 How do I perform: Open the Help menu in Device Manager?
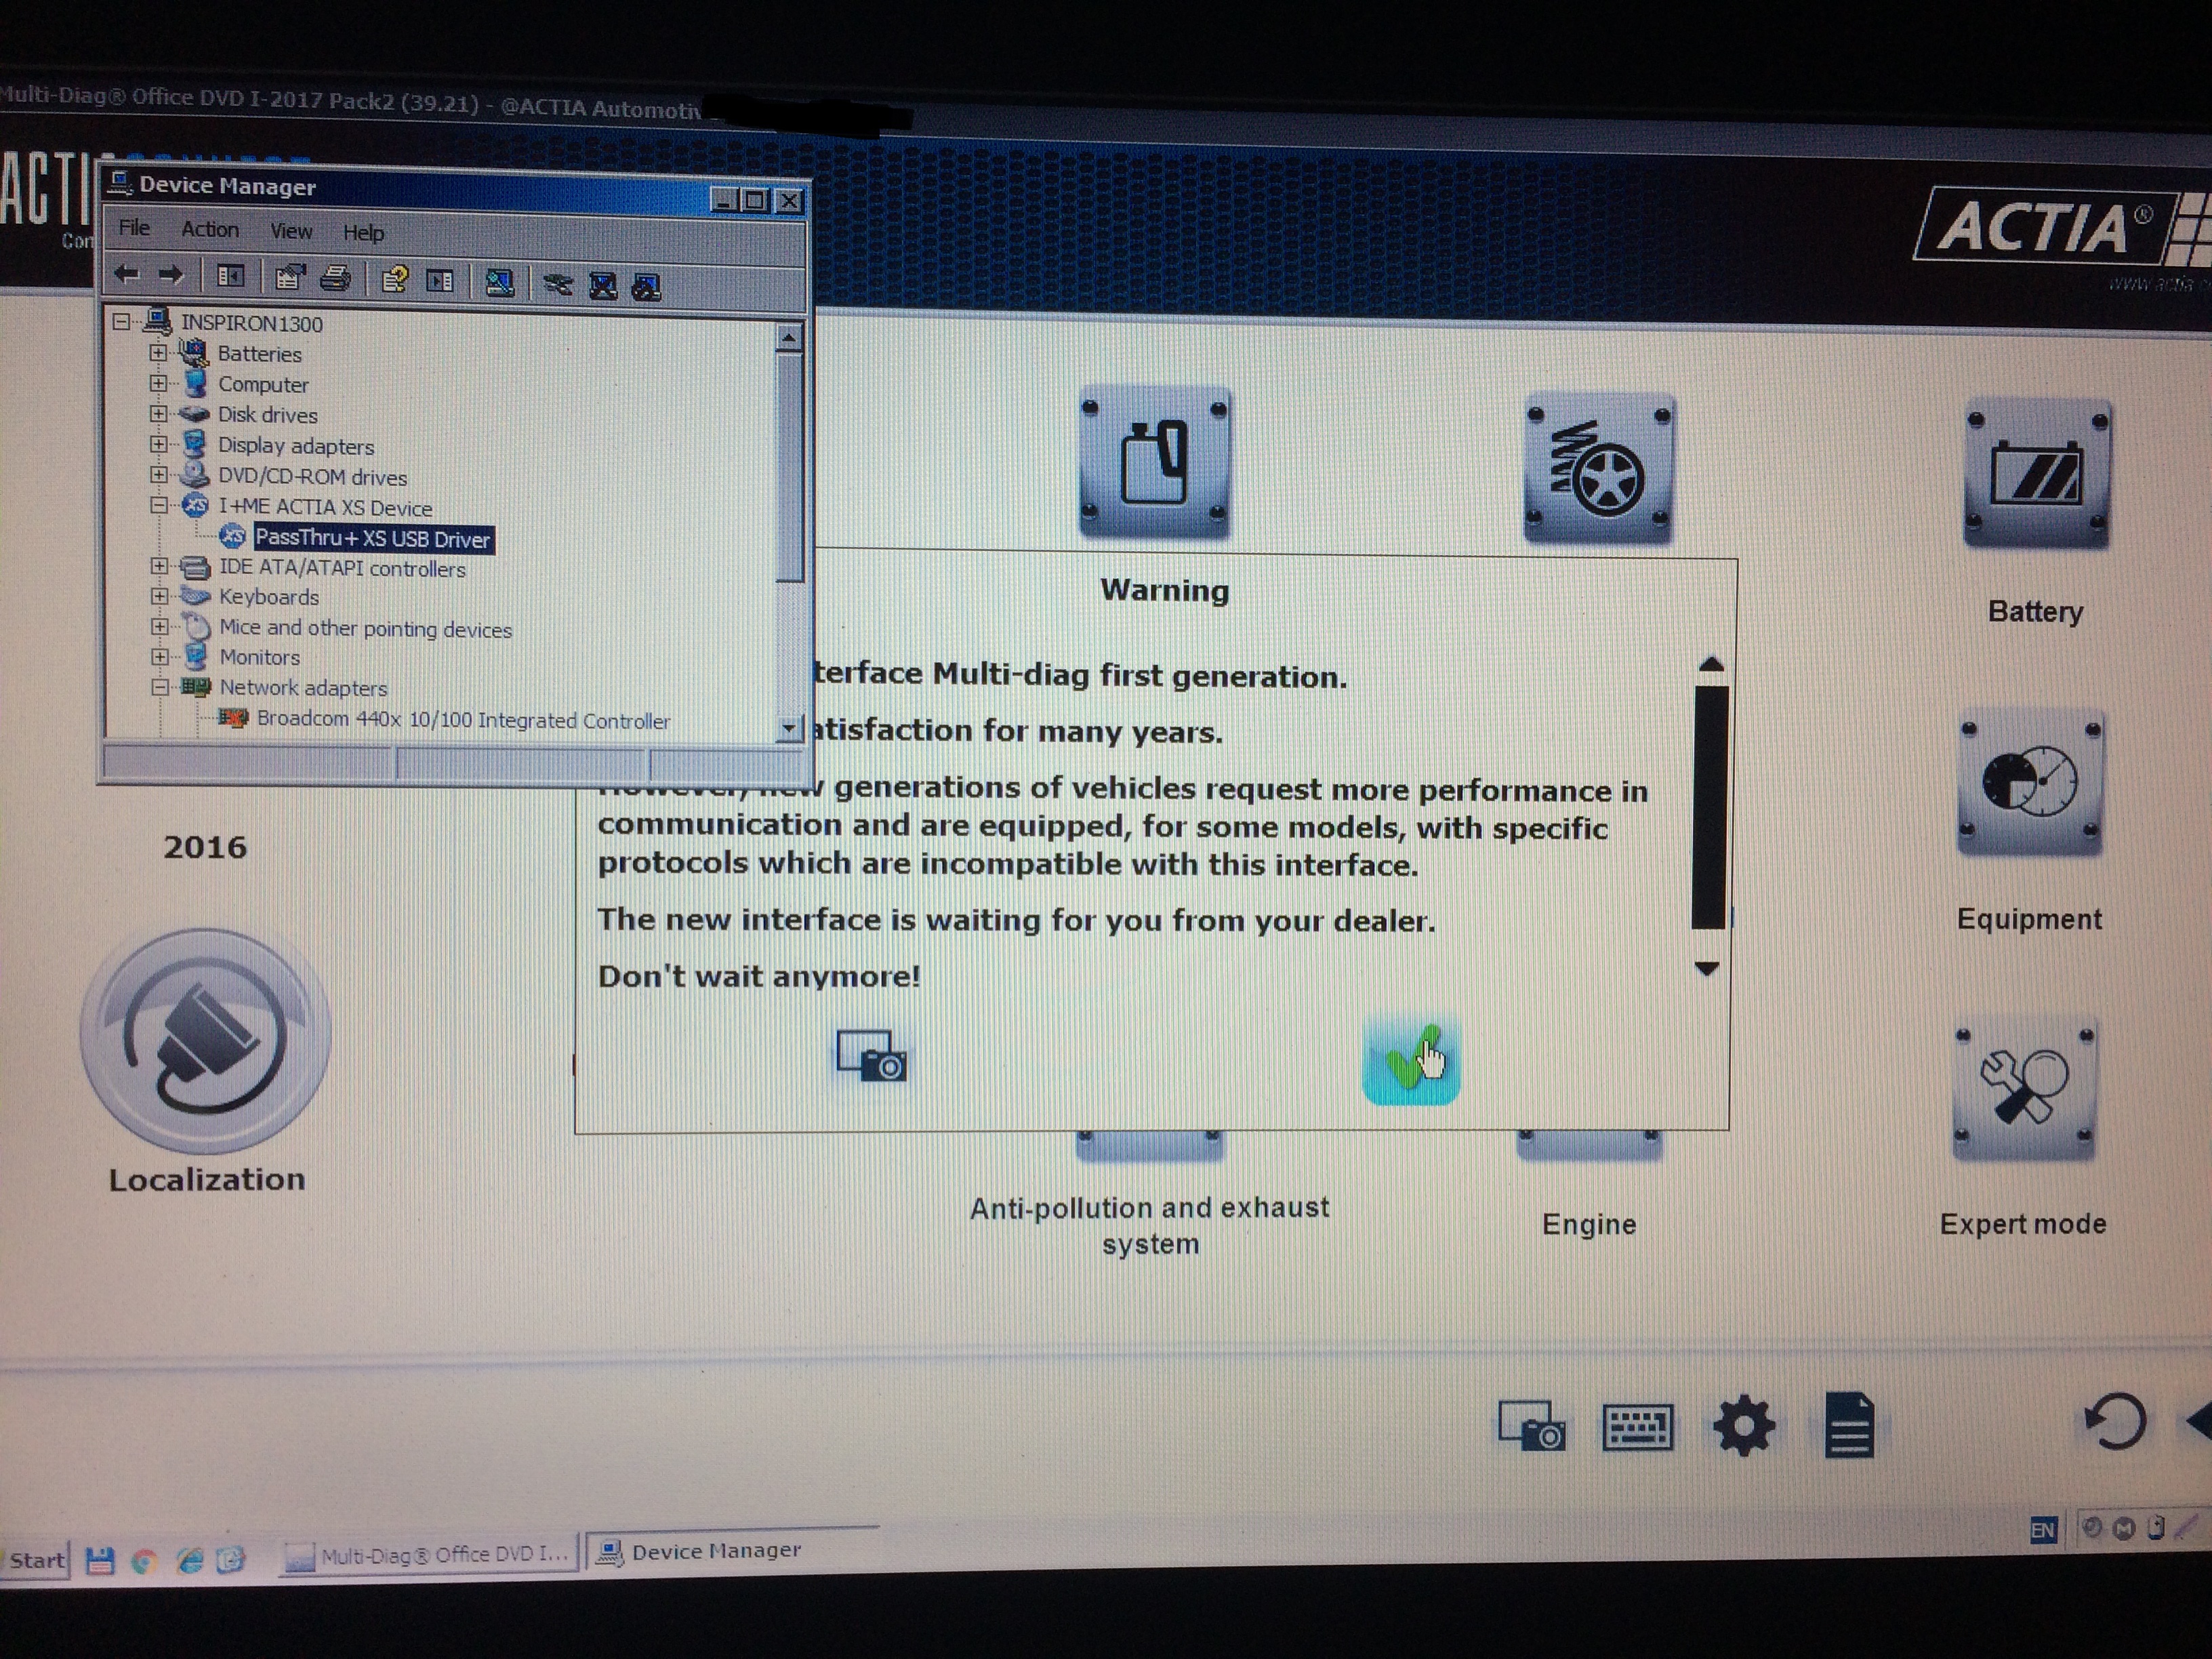coord(363,233)
